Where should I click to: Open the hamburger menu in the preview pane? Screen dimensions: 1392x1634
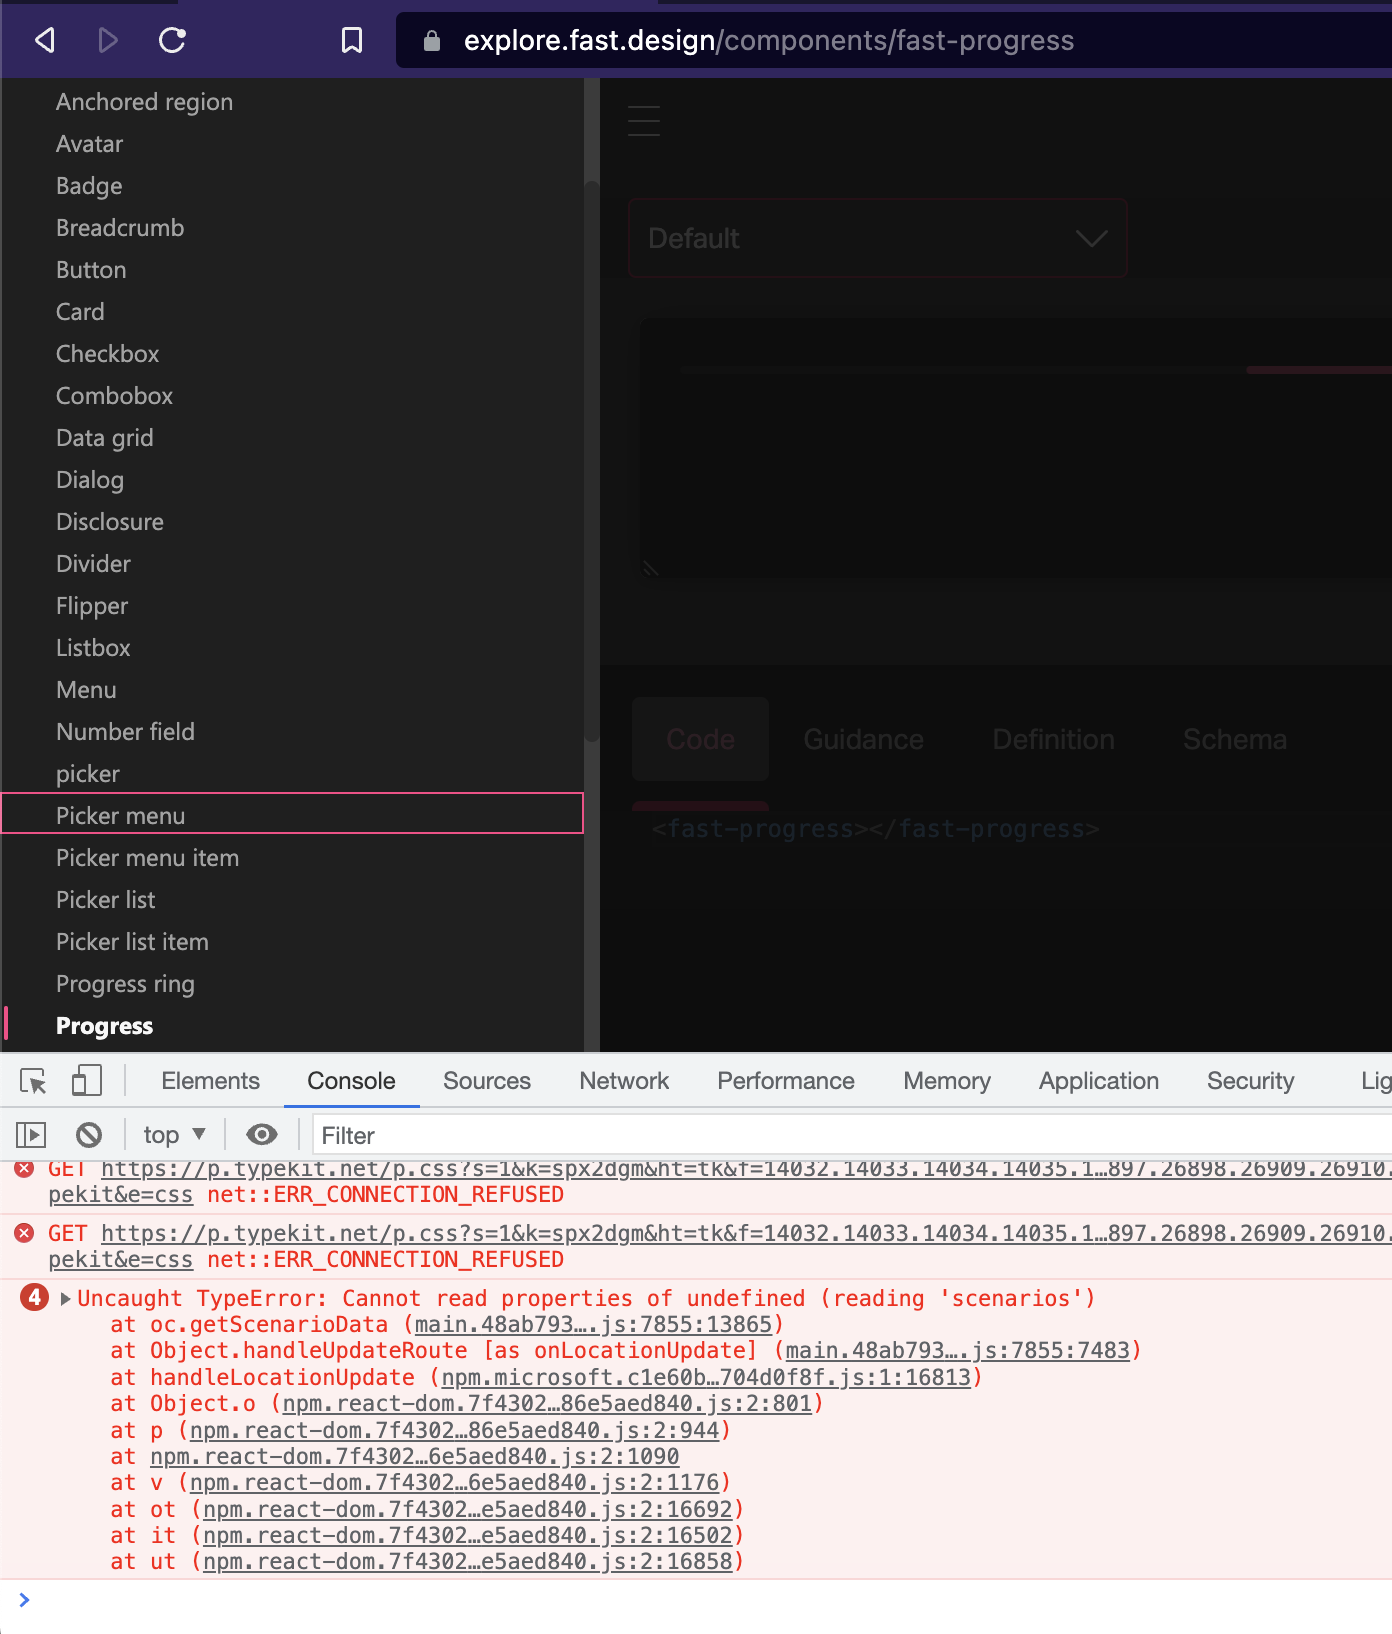click(x=644, y=121)
